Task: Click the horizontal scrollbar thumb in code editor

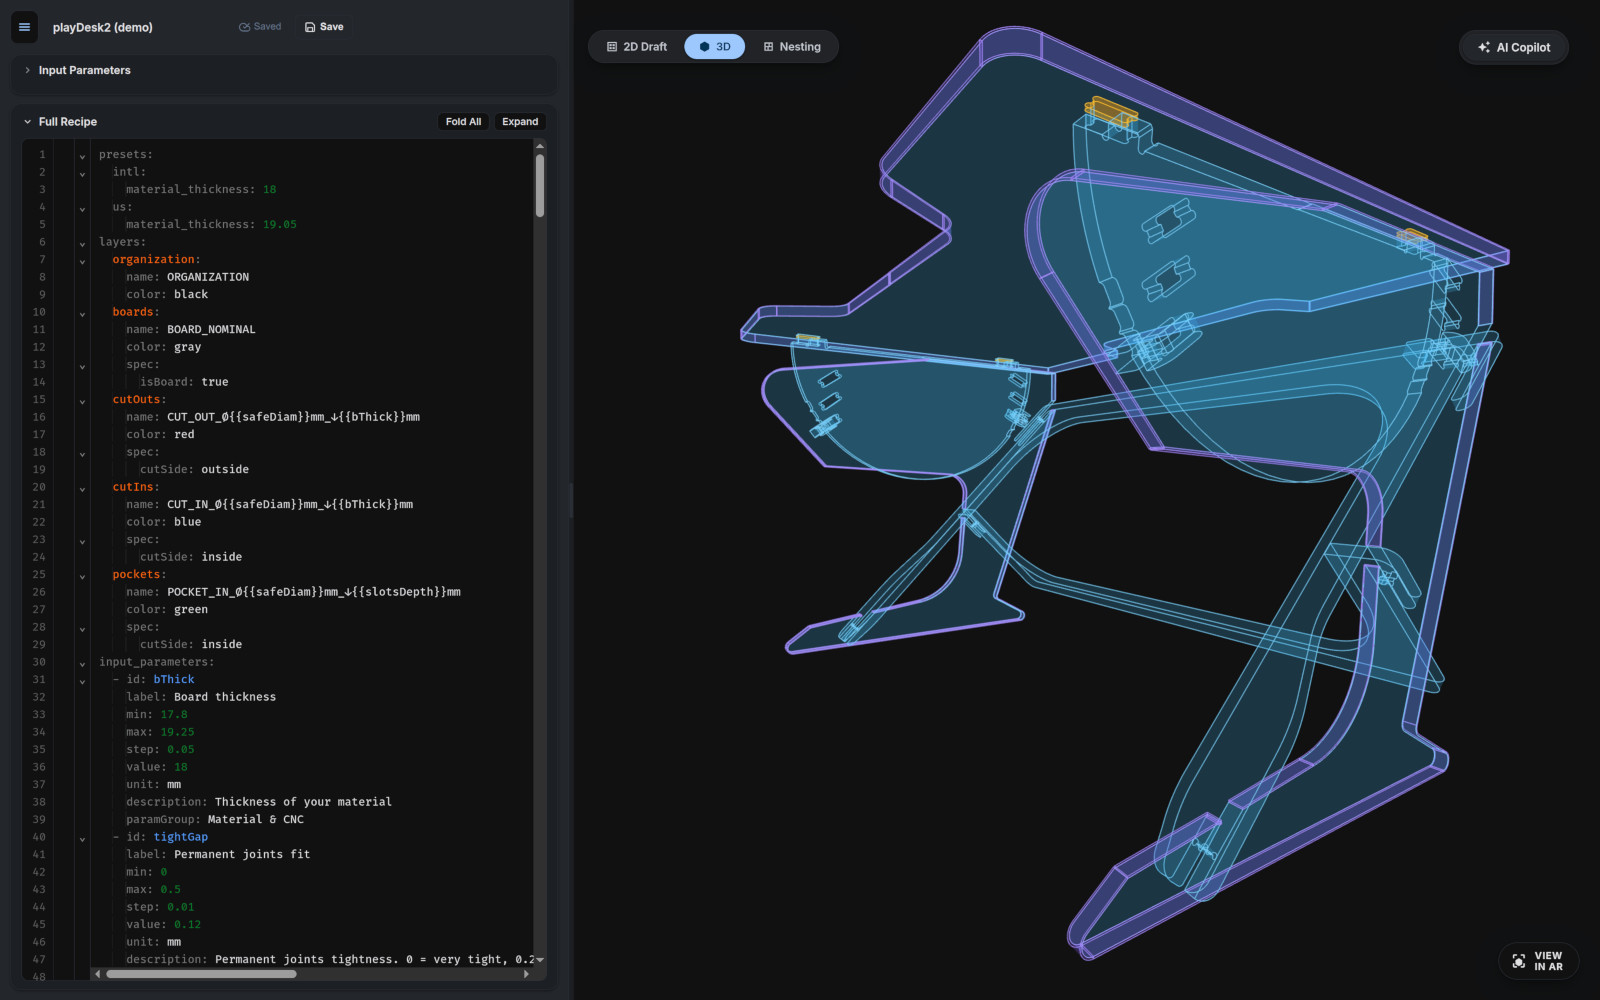Action: tap(201, 974)
